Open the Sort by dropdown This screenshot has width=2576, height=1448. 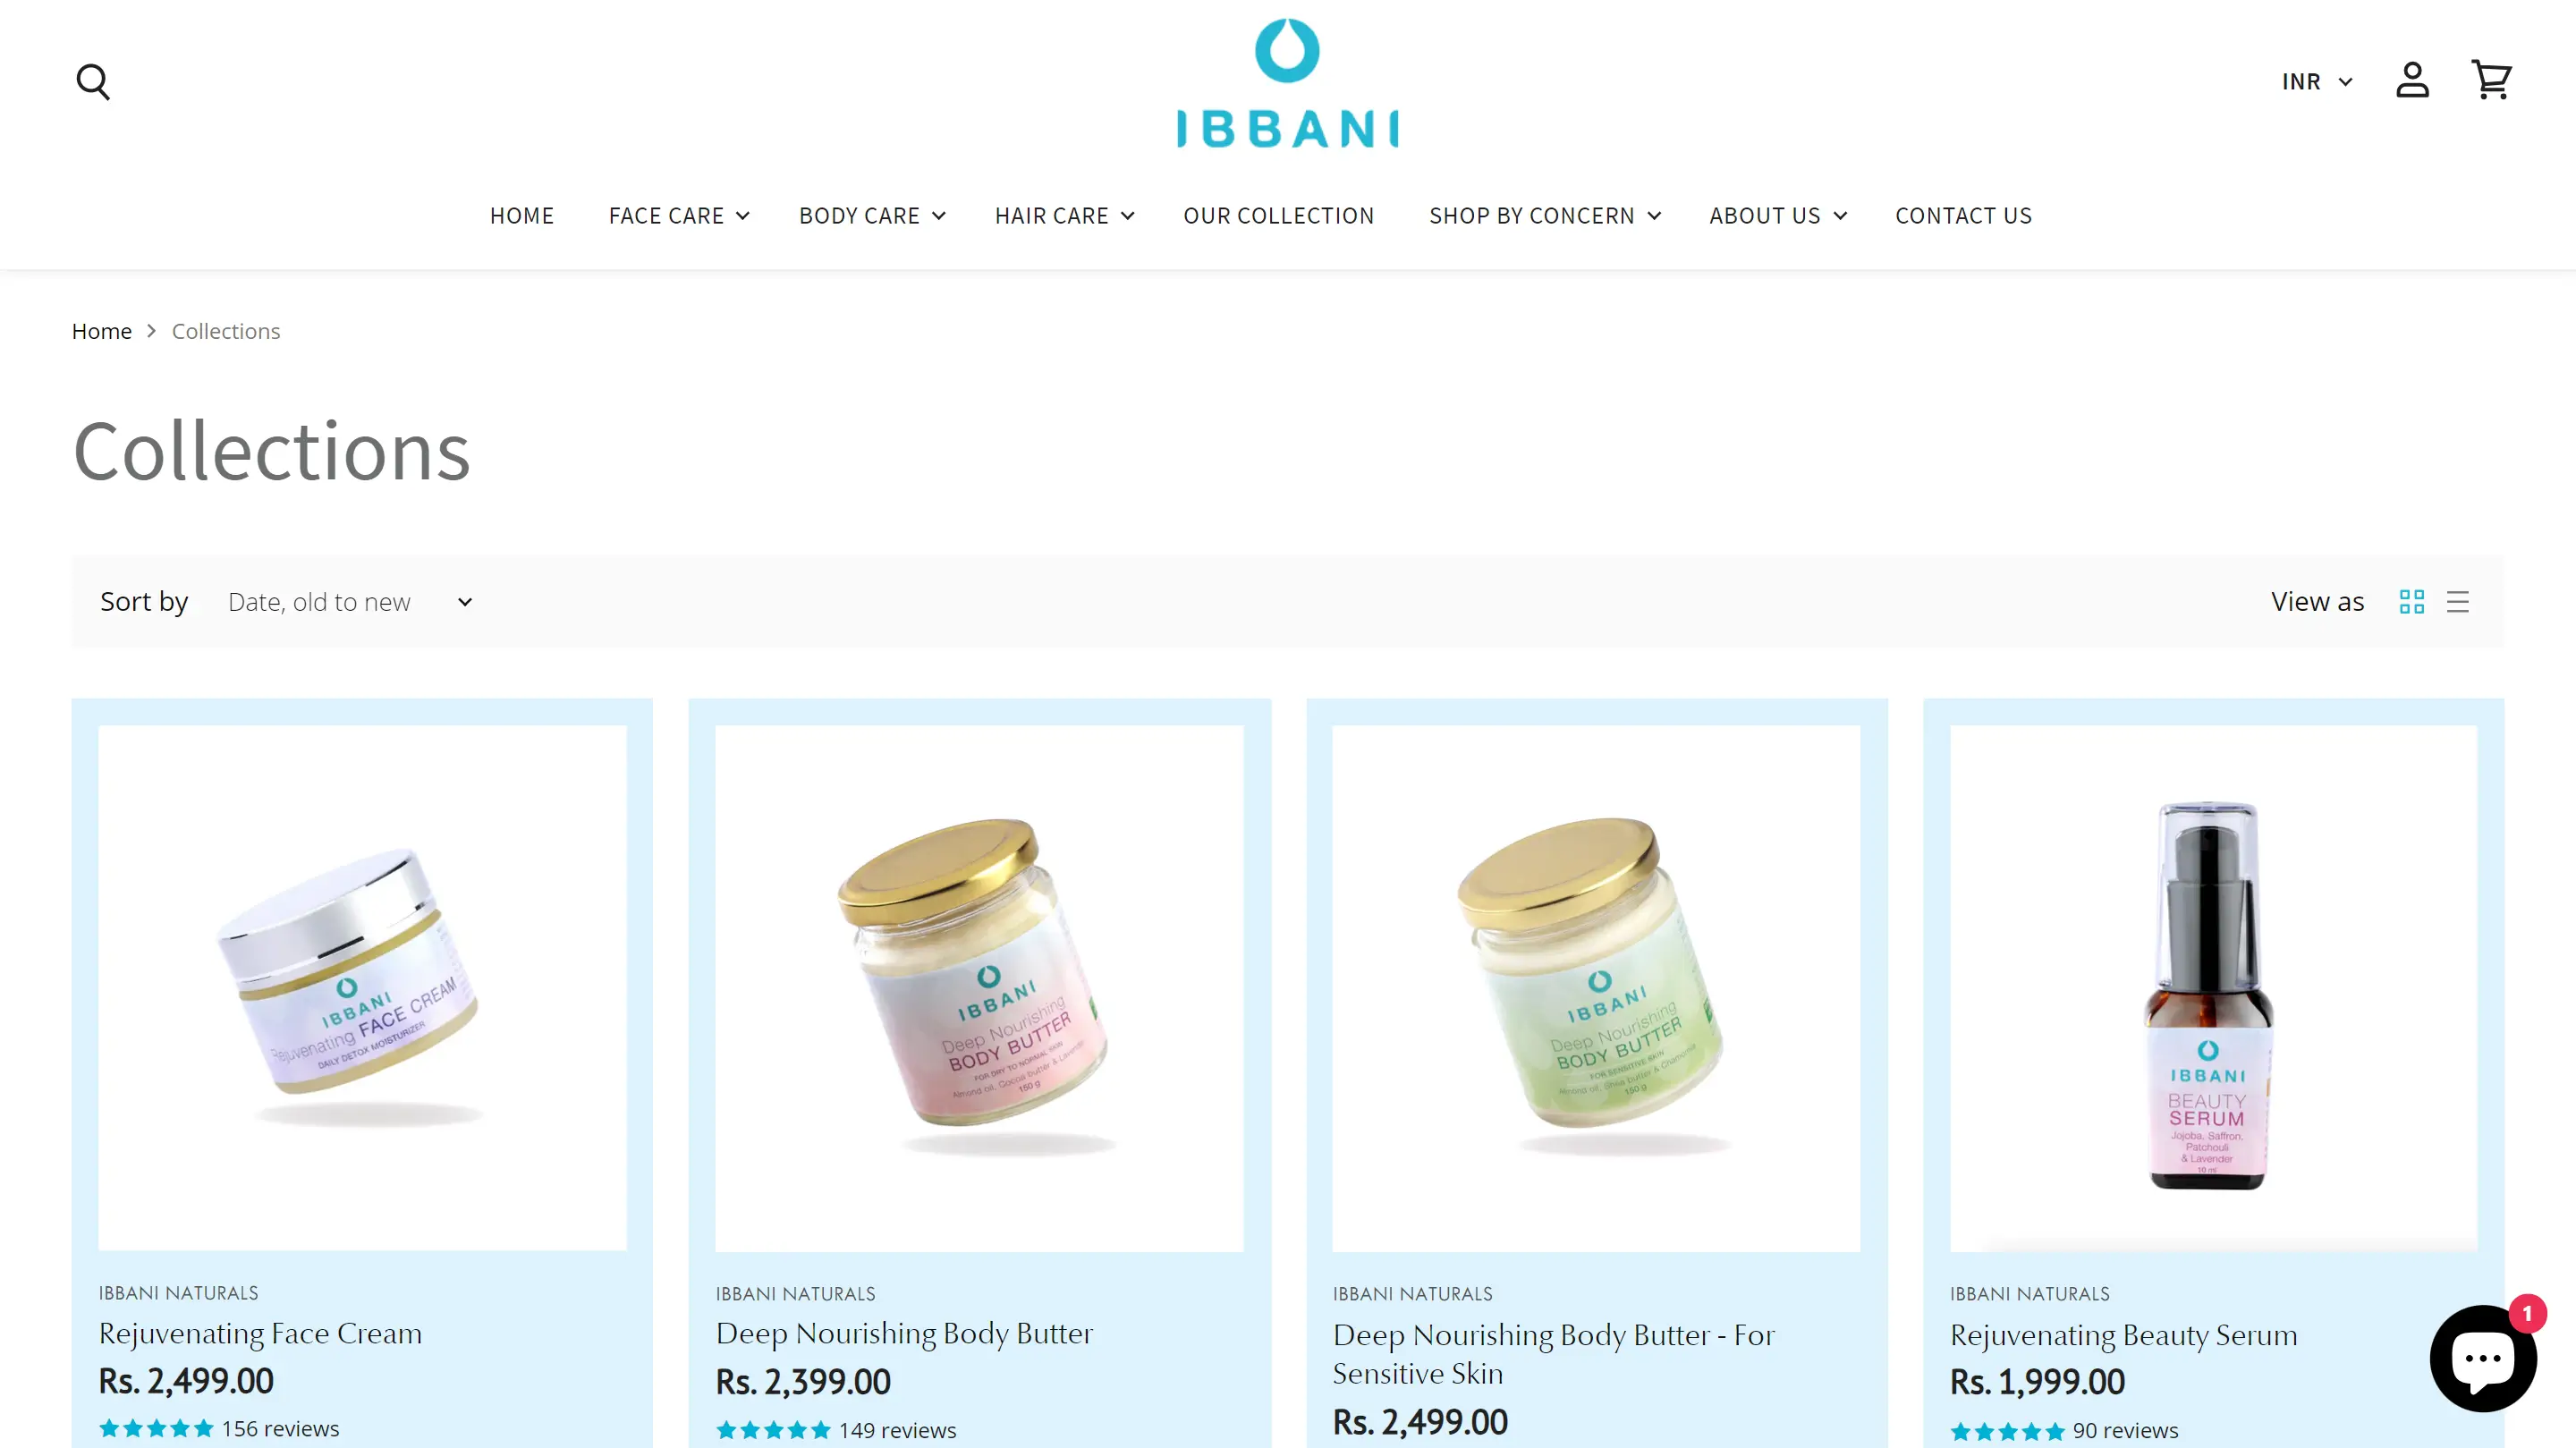(x=350, y=602)
